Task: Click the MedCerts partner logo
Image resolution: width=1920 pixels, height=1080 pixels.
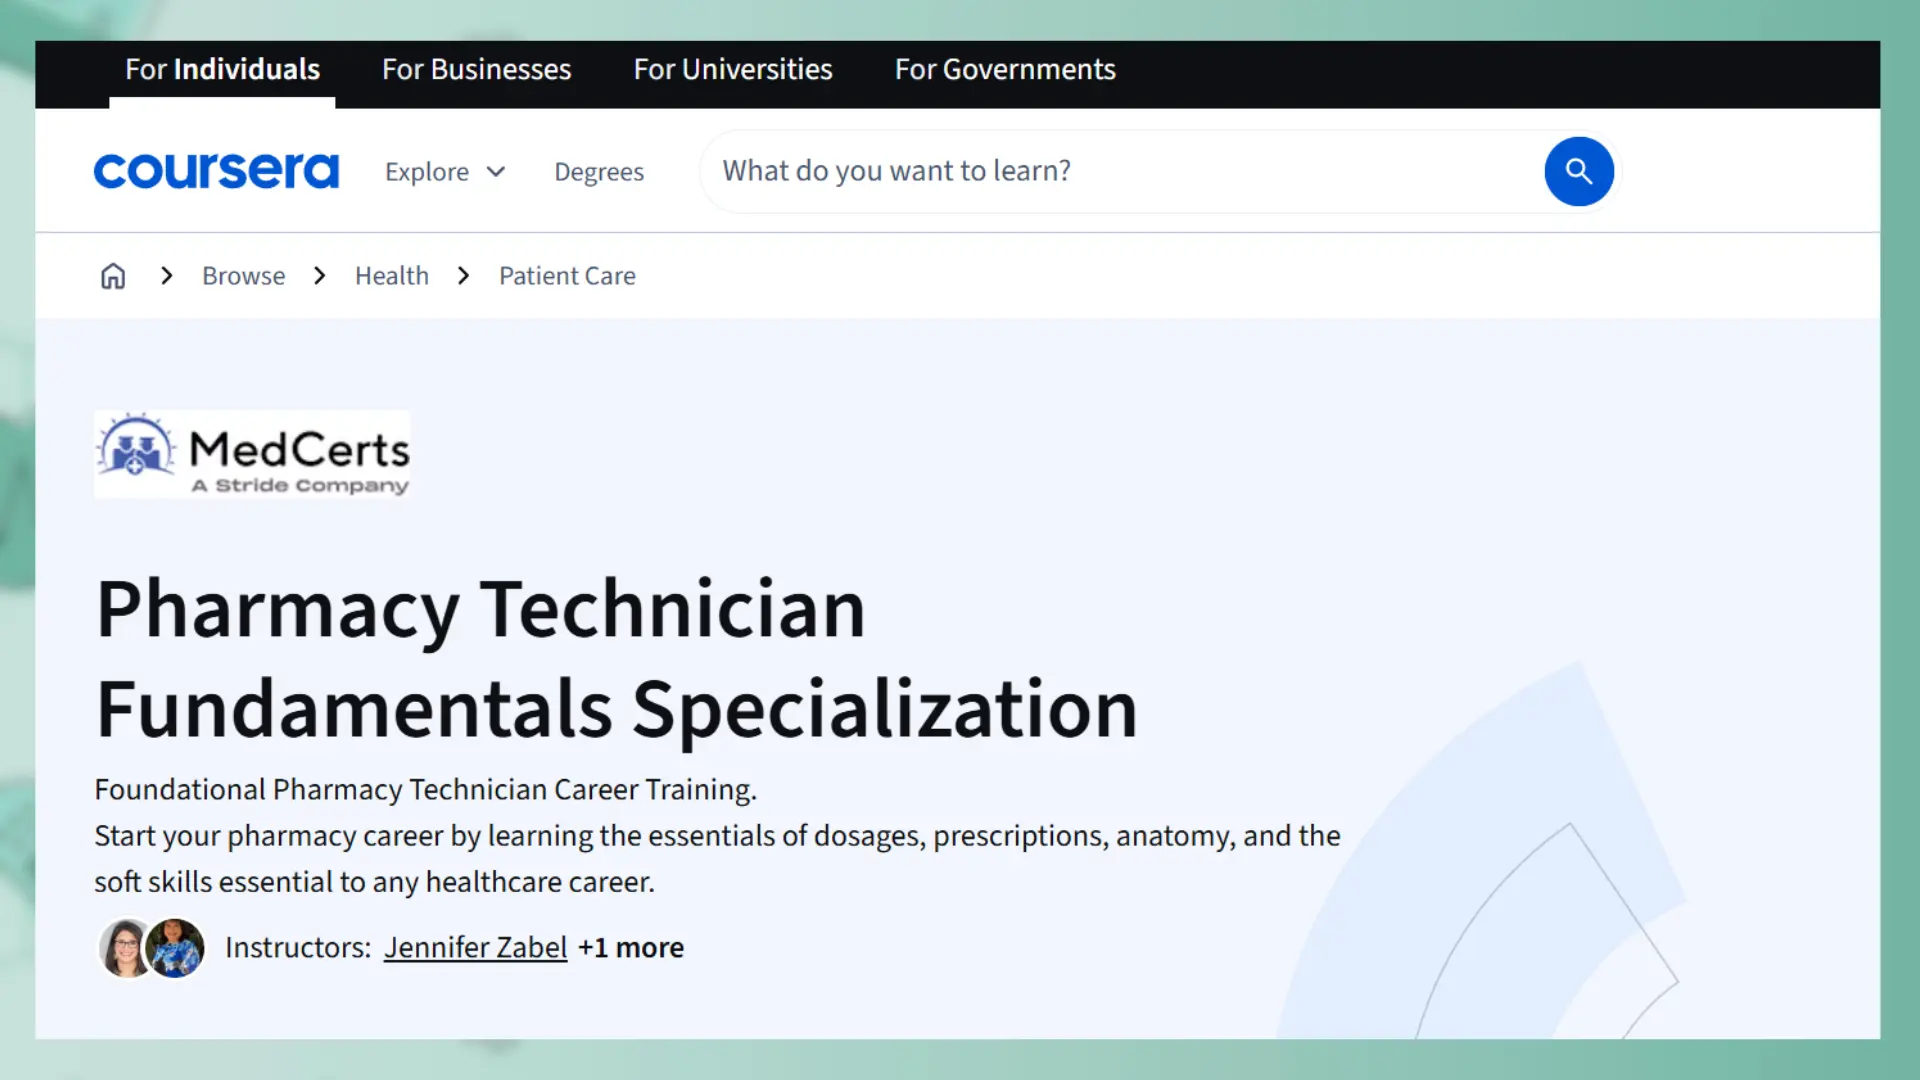Action: coord(252,454)
